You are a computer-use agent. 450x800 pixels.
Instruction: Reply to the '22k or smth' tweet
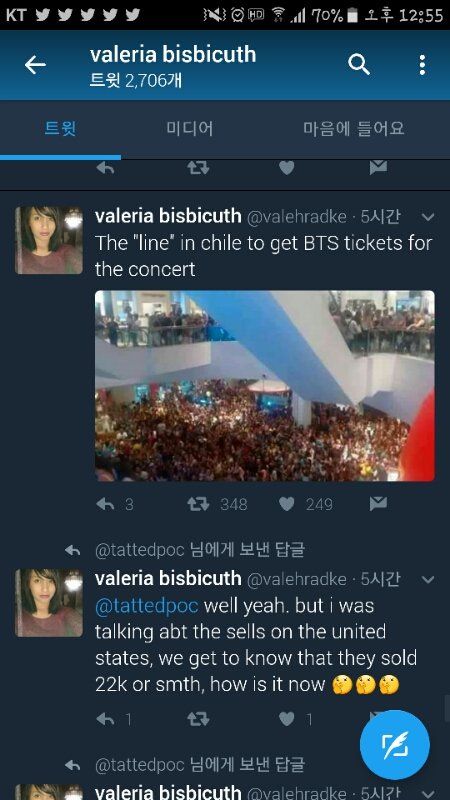tap(105, 719)
